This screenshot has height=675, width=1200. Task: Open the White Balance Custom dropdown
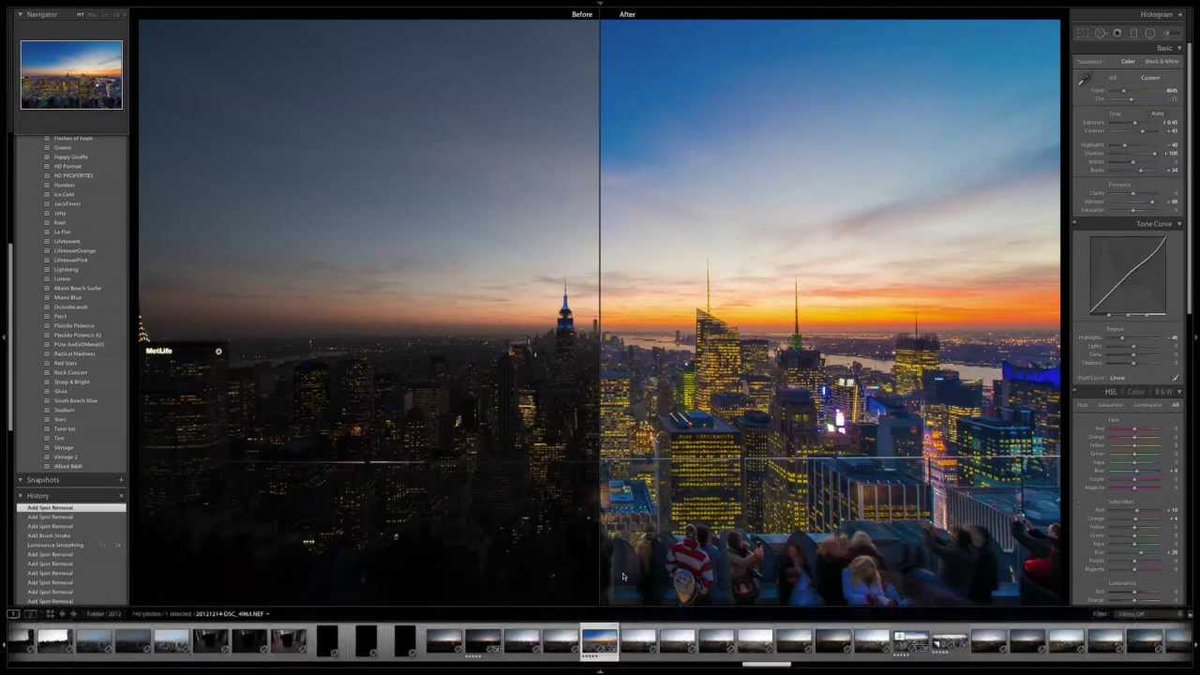tap(1151, 78)
